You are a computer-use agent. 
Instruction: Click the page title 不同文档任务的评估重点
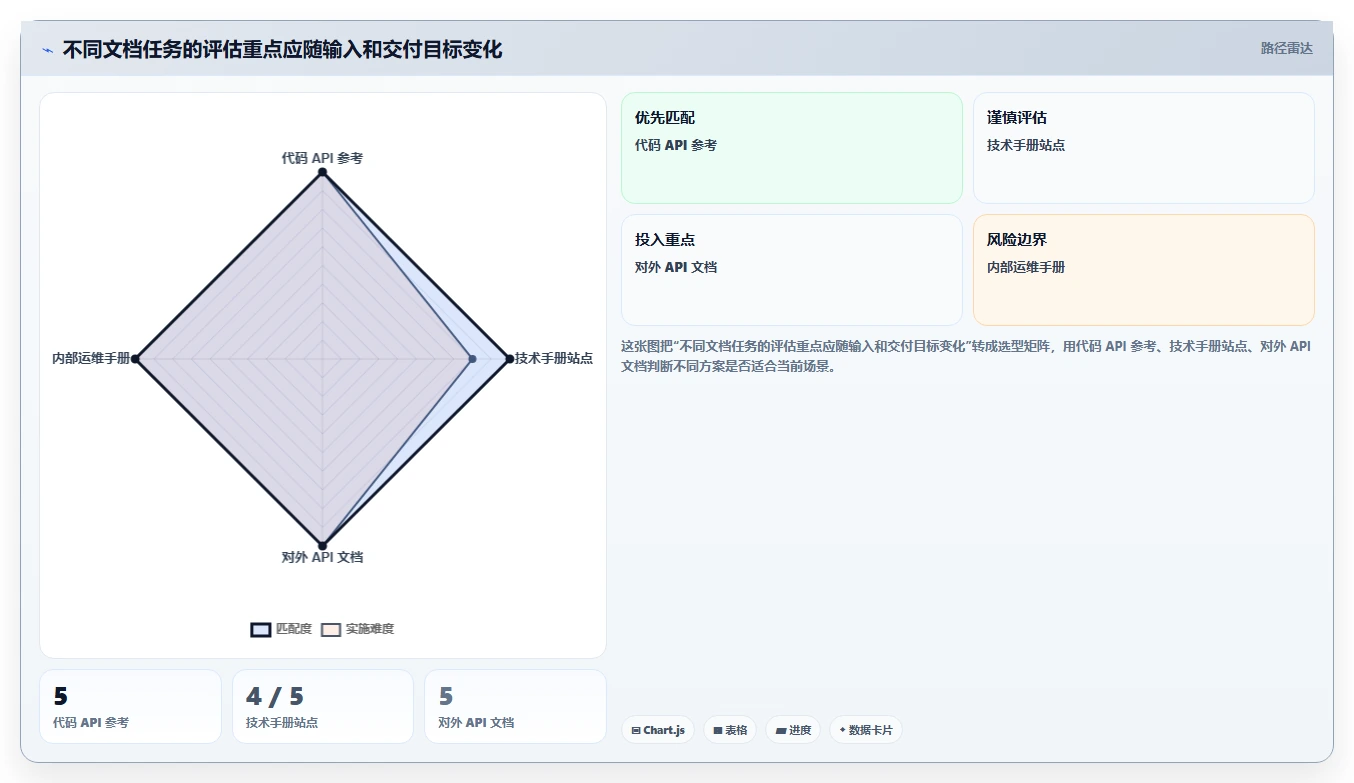(x=282, y=49)
